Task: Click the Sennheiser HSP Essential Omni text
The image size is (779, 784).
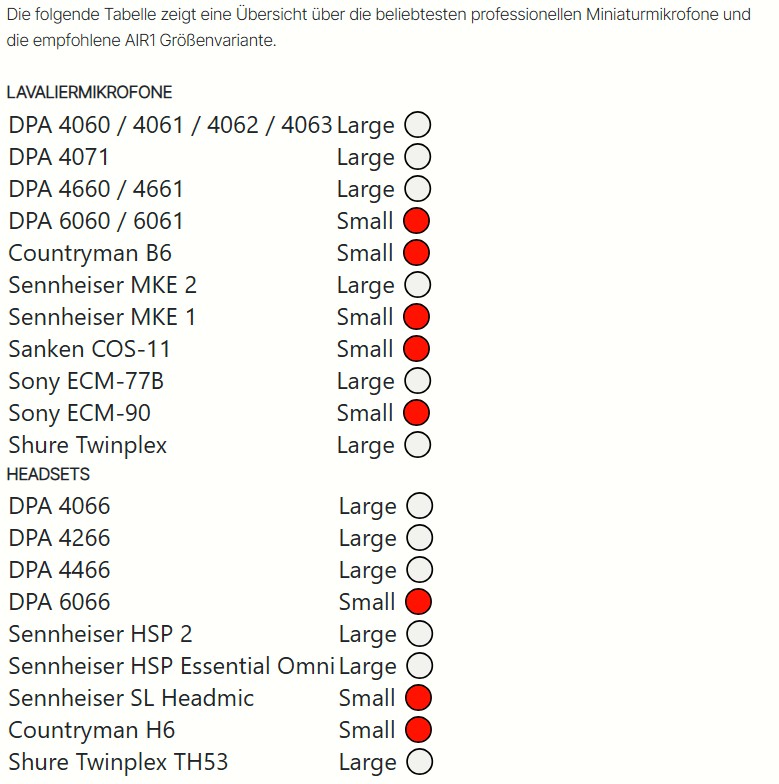Action: click(x=171, y=666)
